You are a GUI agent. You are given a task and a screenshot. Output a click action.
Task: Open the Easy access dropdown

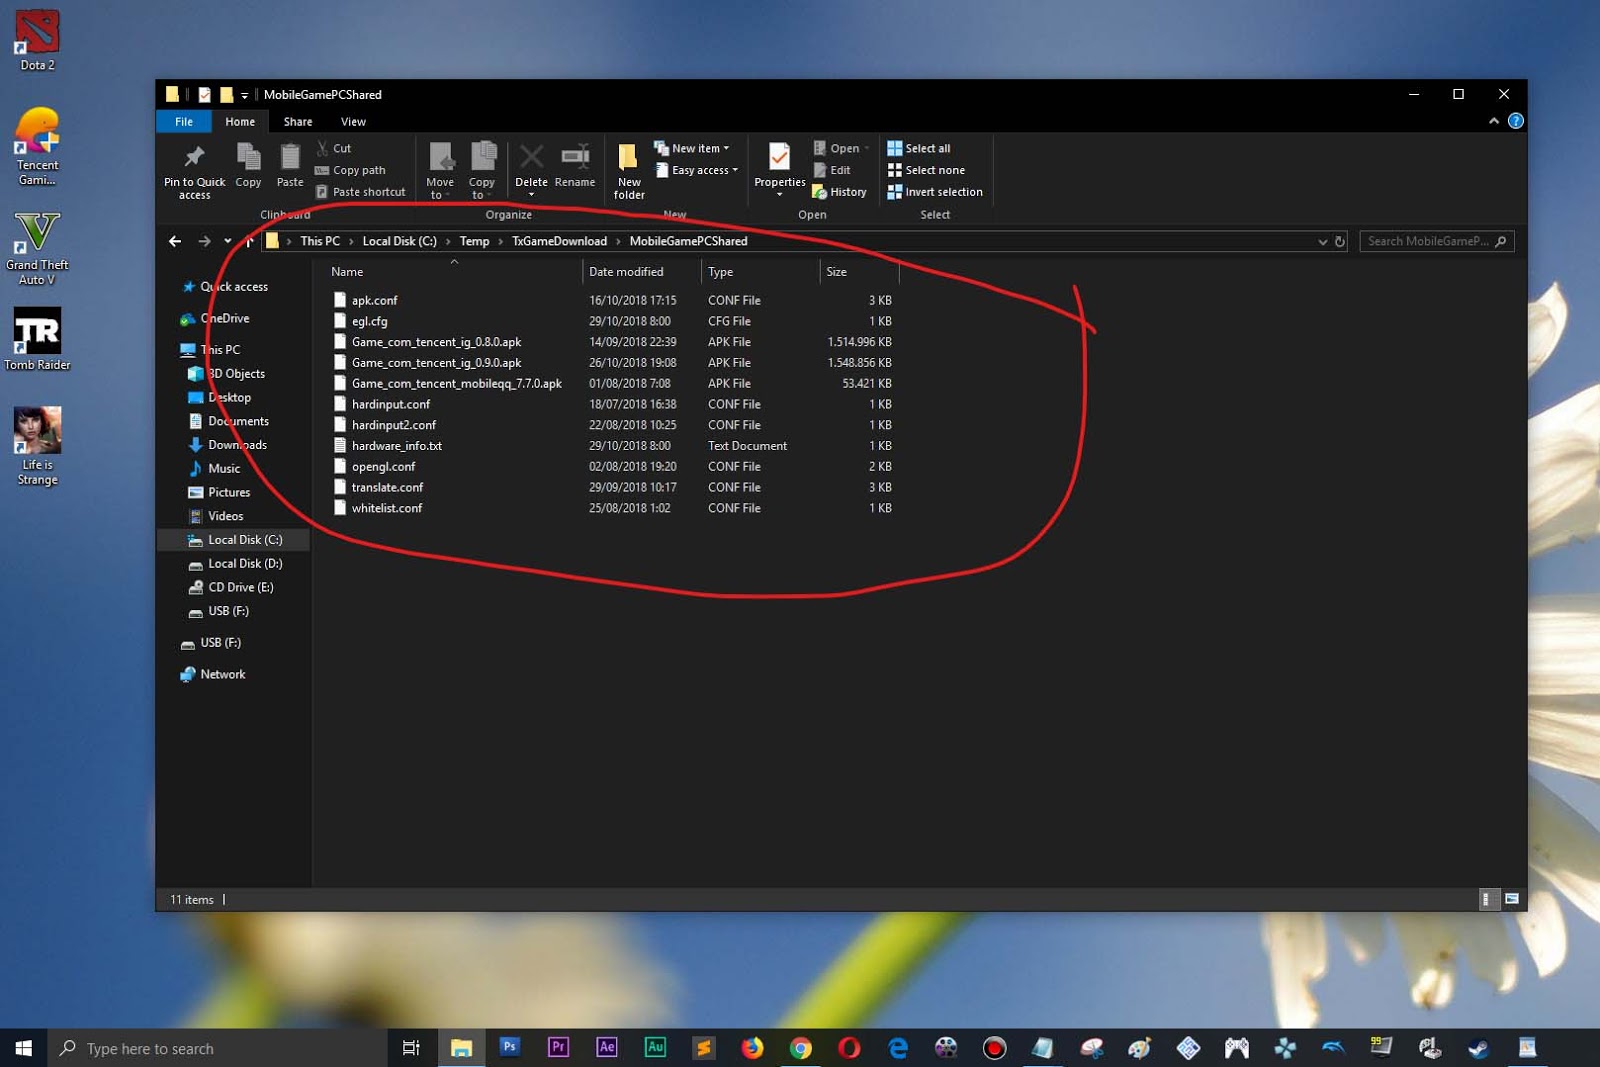tap(697, 170)
